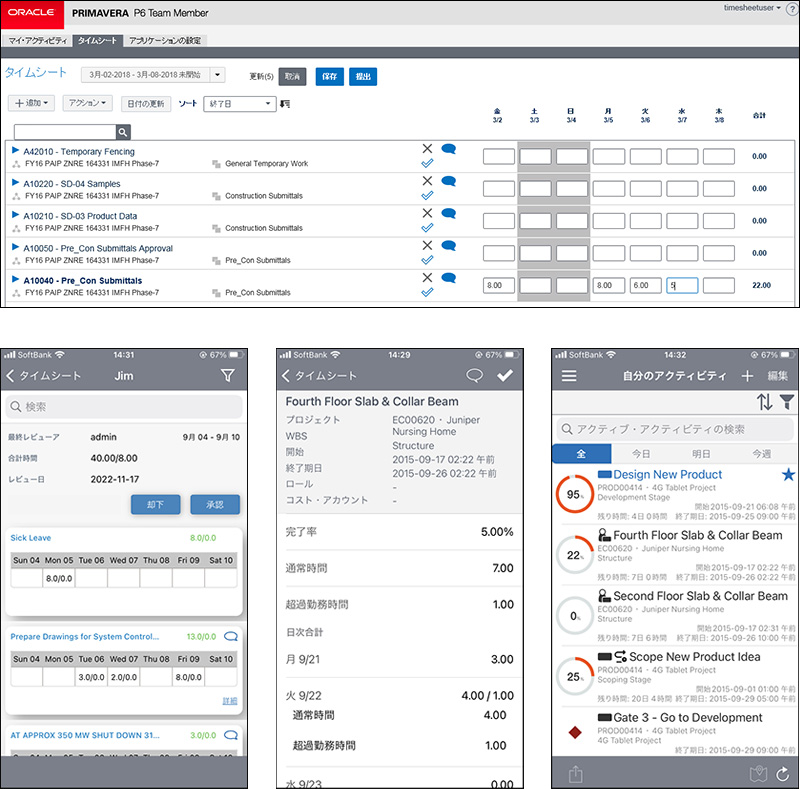The image size is (800, 789).
Task: Tap the 却下 reject button
Action: pos(156,504)
